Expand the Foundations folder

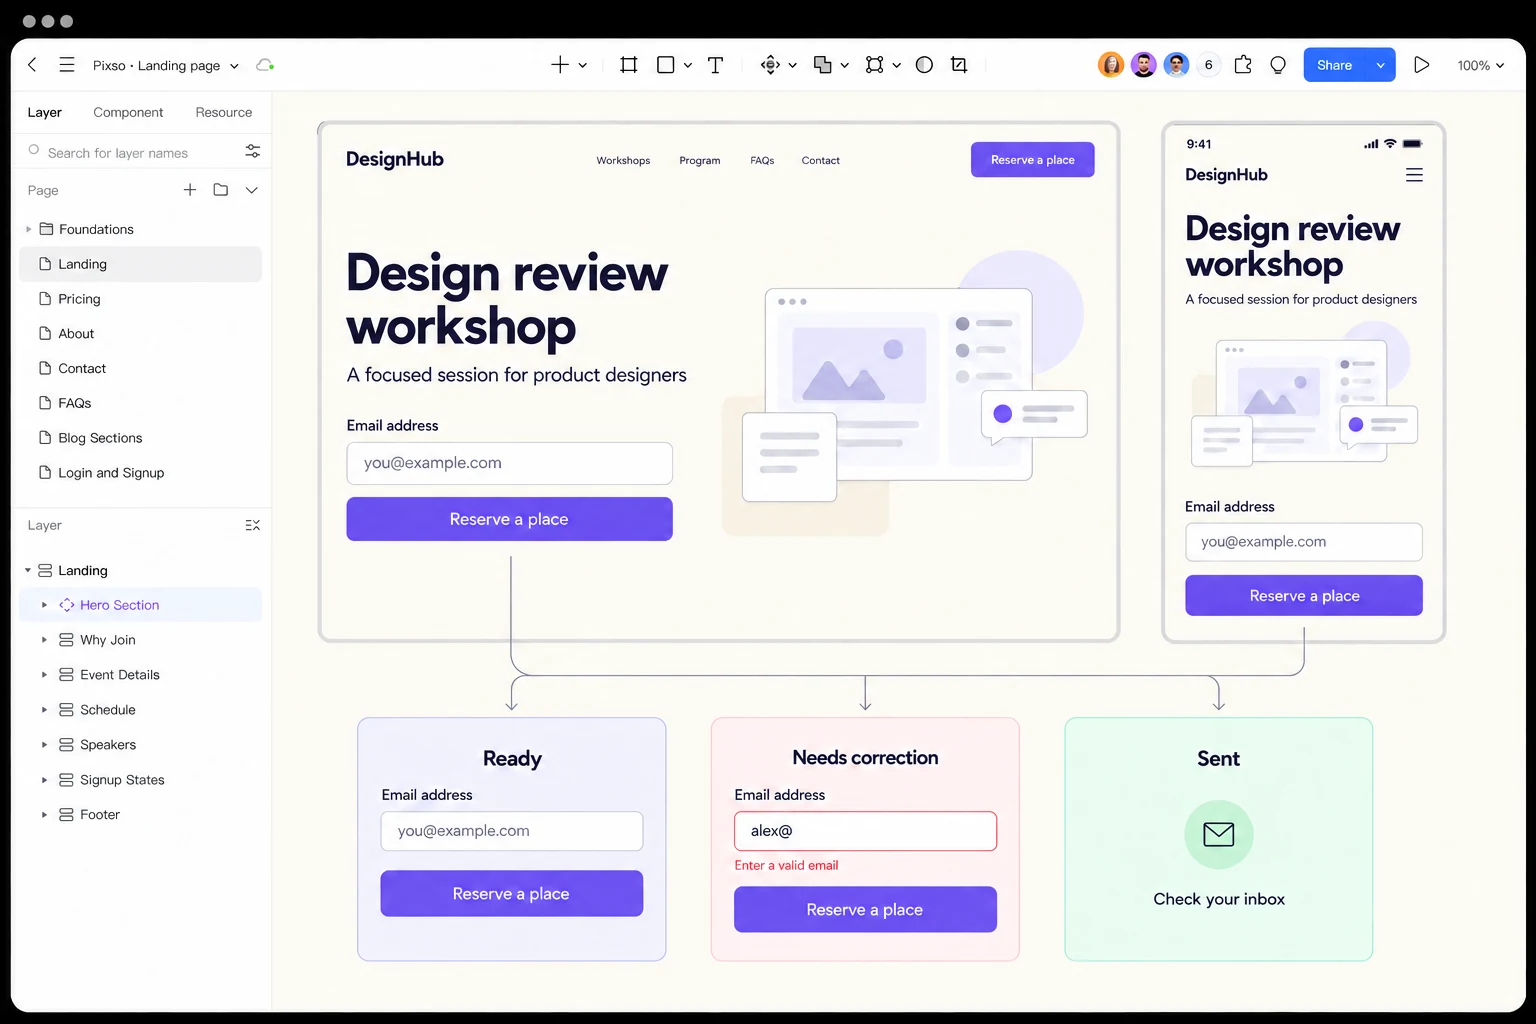28,229
